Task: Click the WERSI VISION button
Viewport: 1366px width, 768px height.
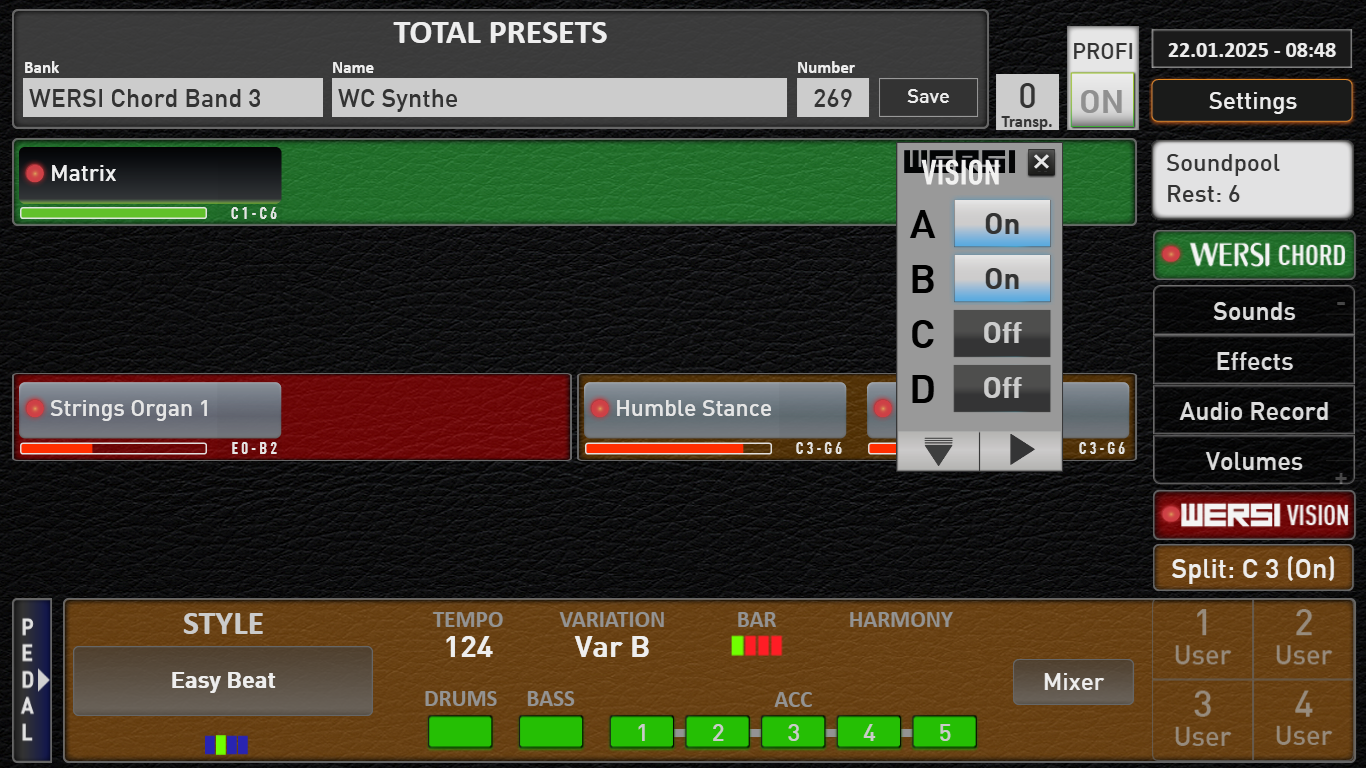Action: pyautogui.click(x=1254, y=515)
